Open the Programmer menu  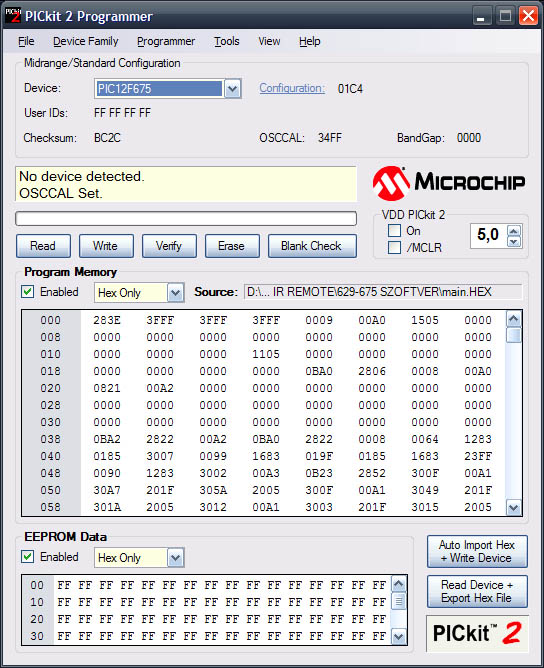coord(166,41)
